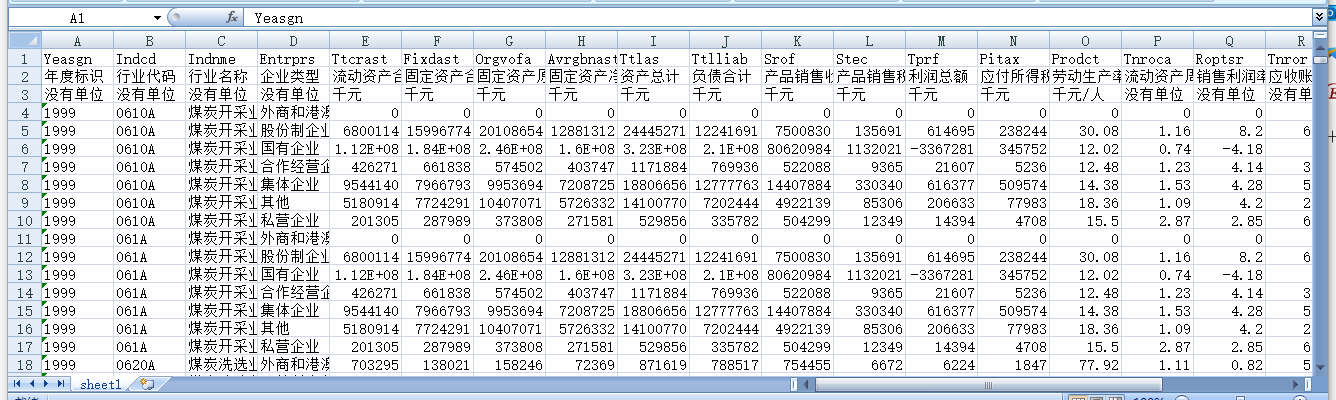Click the Name Box showing A1
The height and width of the screenshot is (400, 1336).
[x=78, y=18]
